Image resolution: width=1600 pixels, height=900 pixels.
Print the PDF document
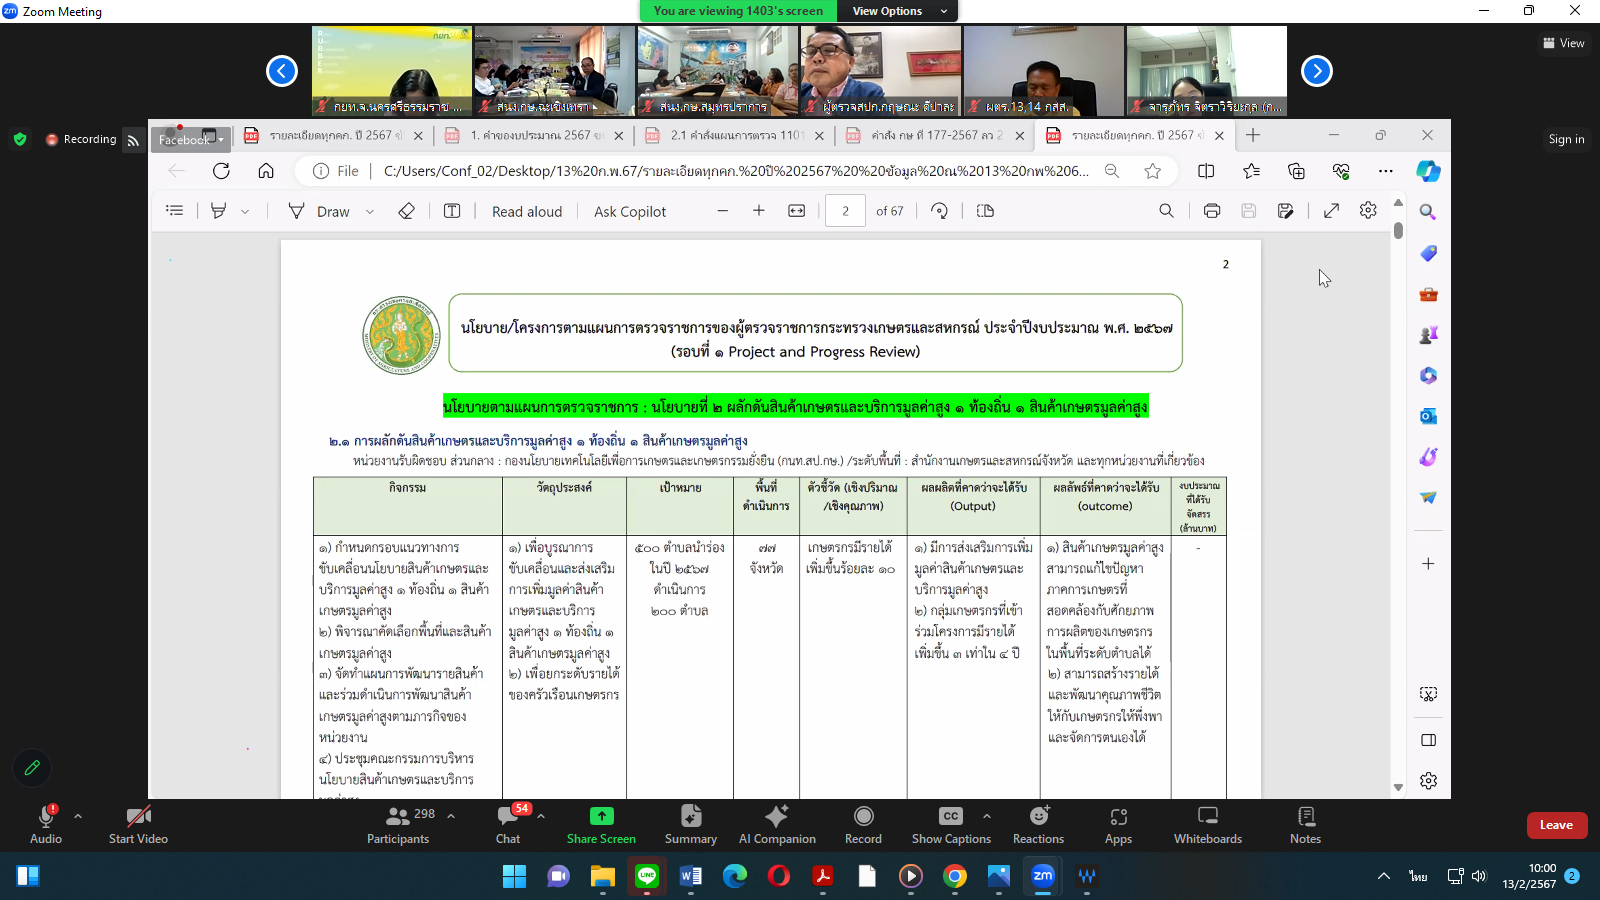(1212, 211)
